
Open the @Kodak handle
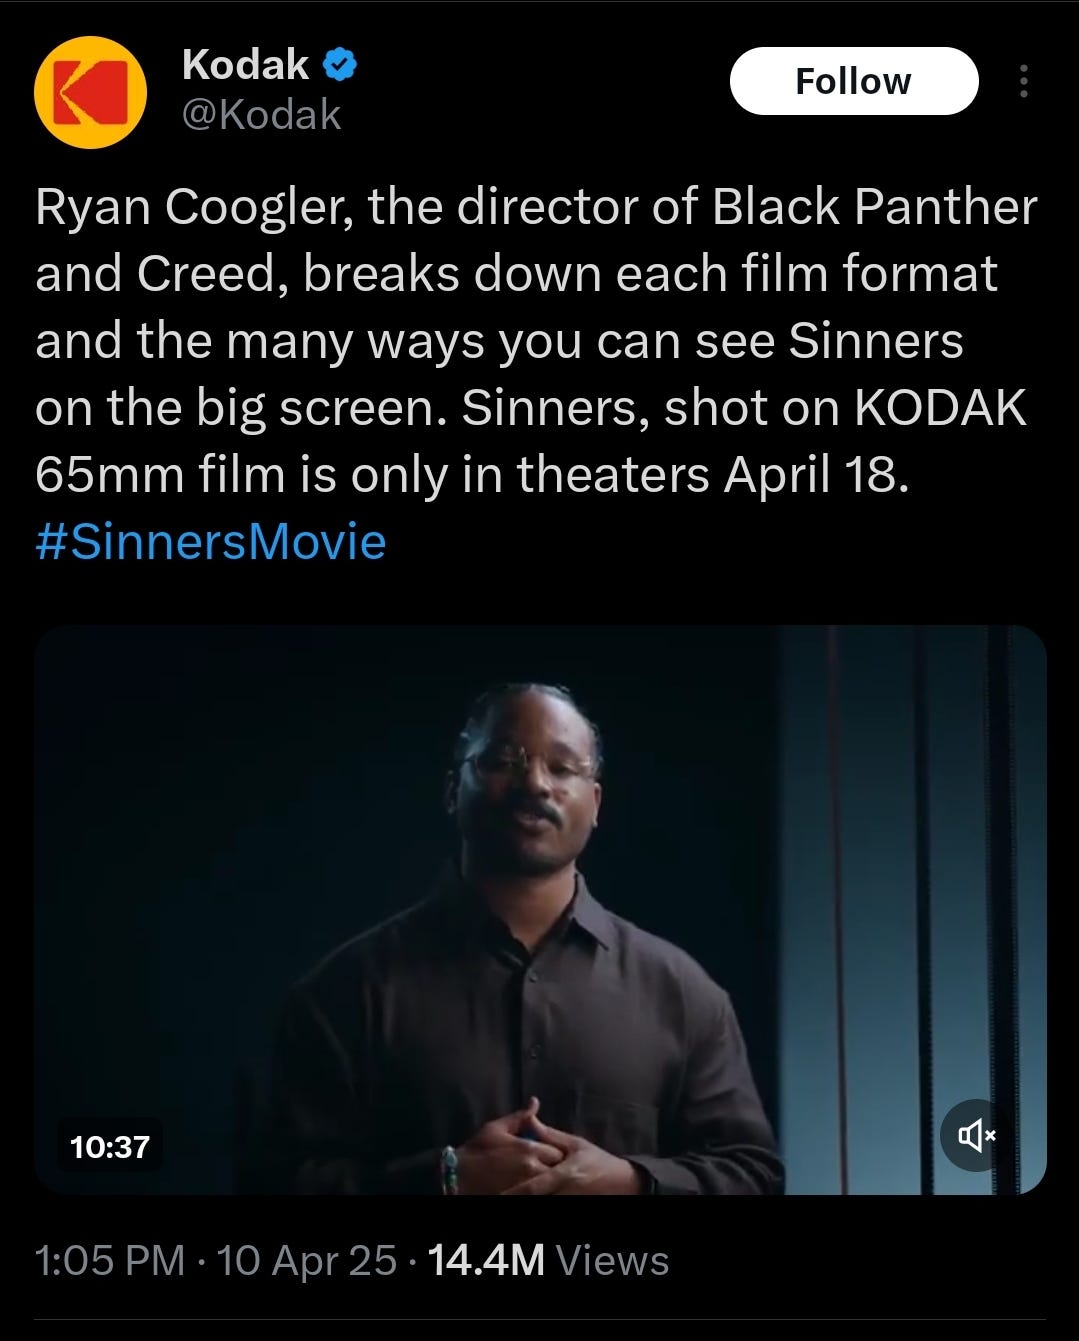coord(261,115)
